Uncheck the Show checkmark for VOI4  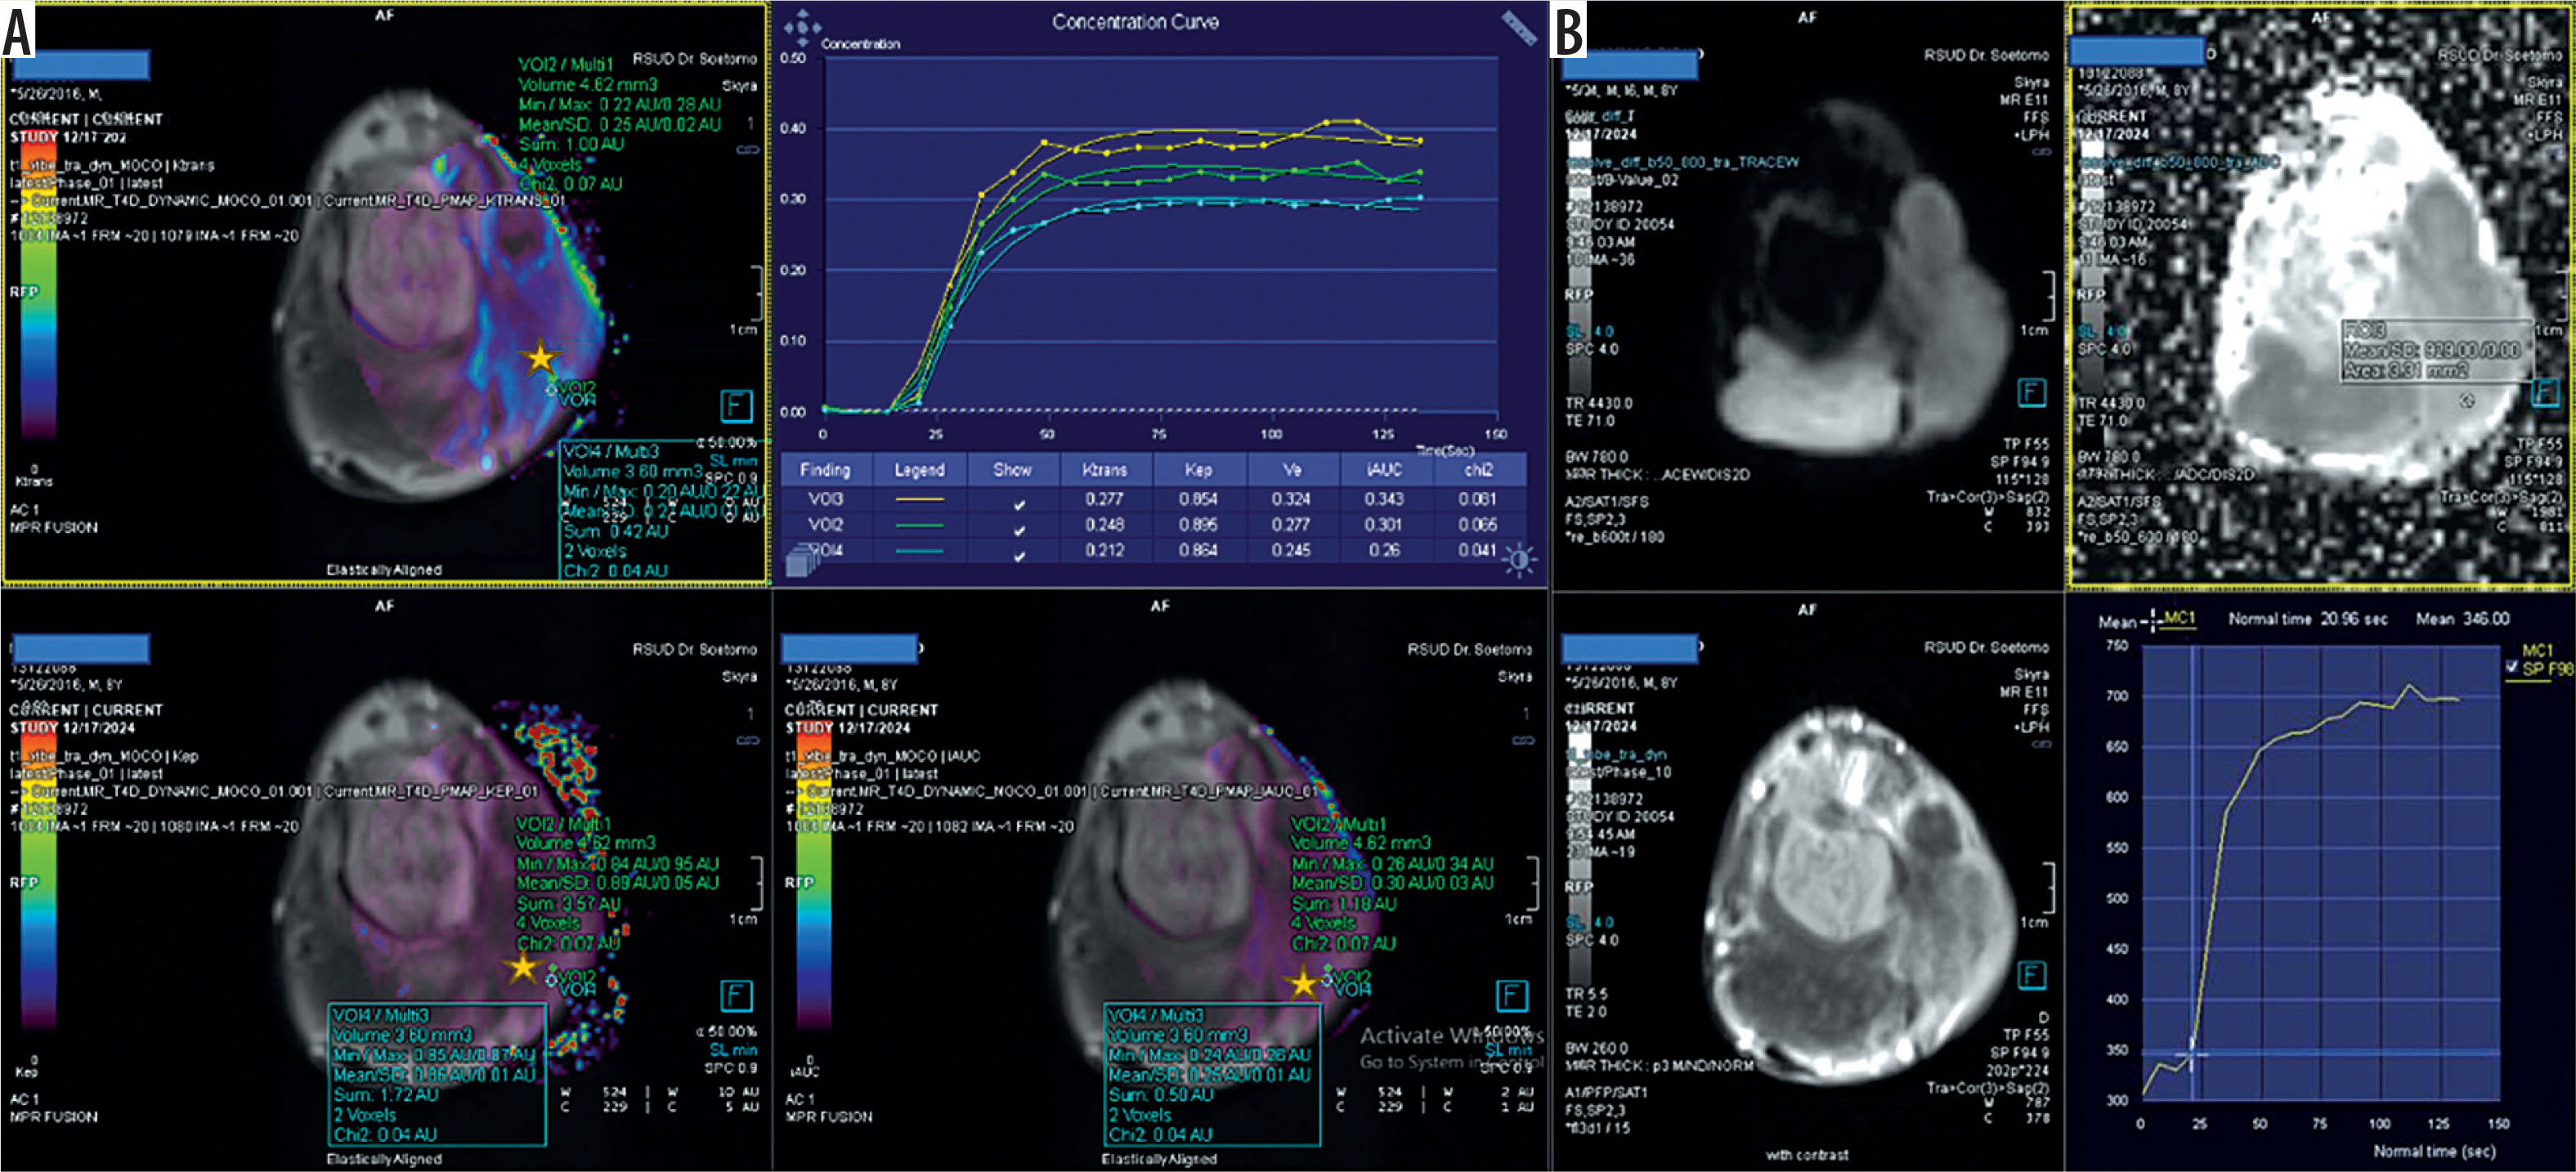tap(1018, 556)
